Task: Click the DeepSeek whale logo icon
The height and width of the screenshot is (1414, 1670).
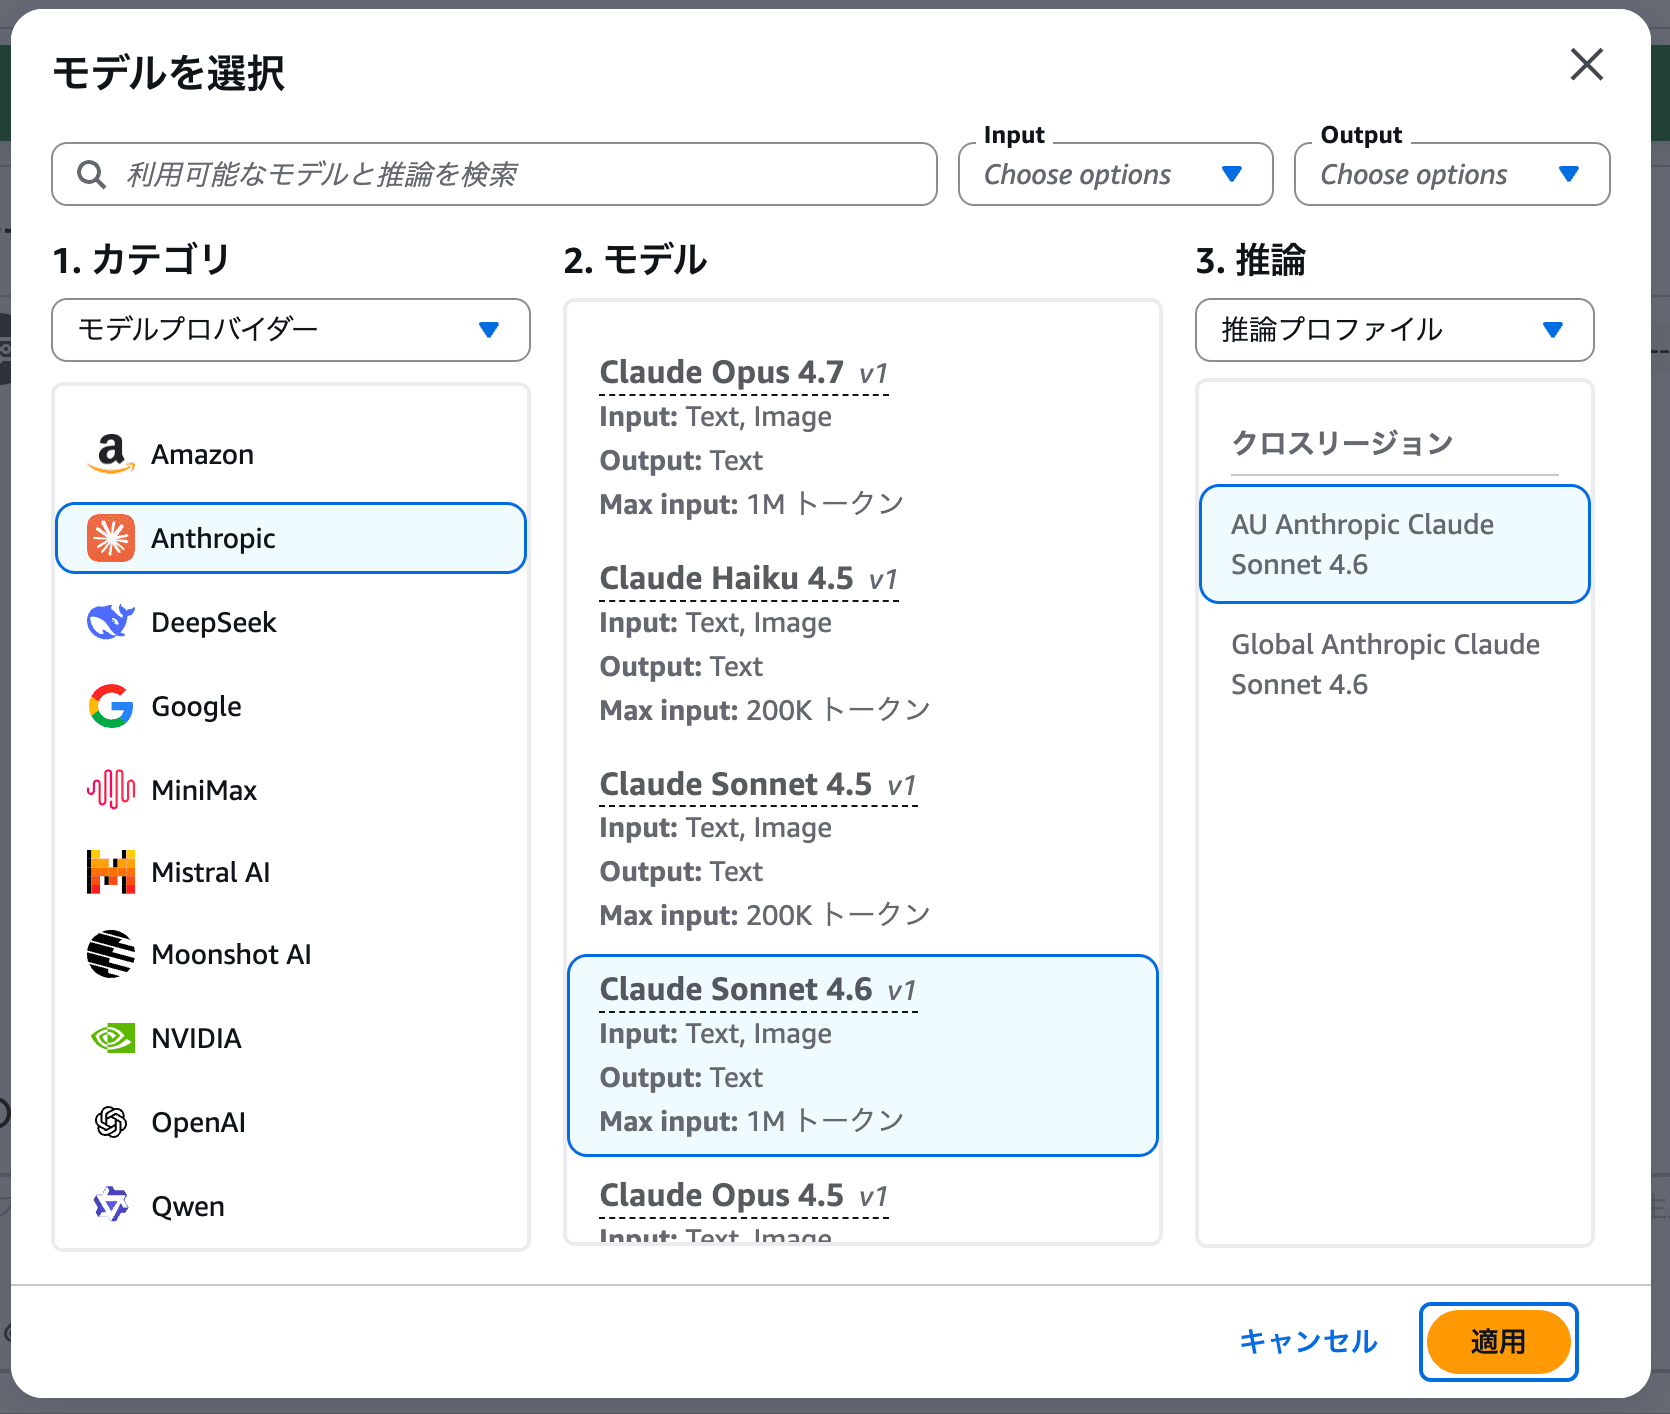Action: tap(111, 622)
